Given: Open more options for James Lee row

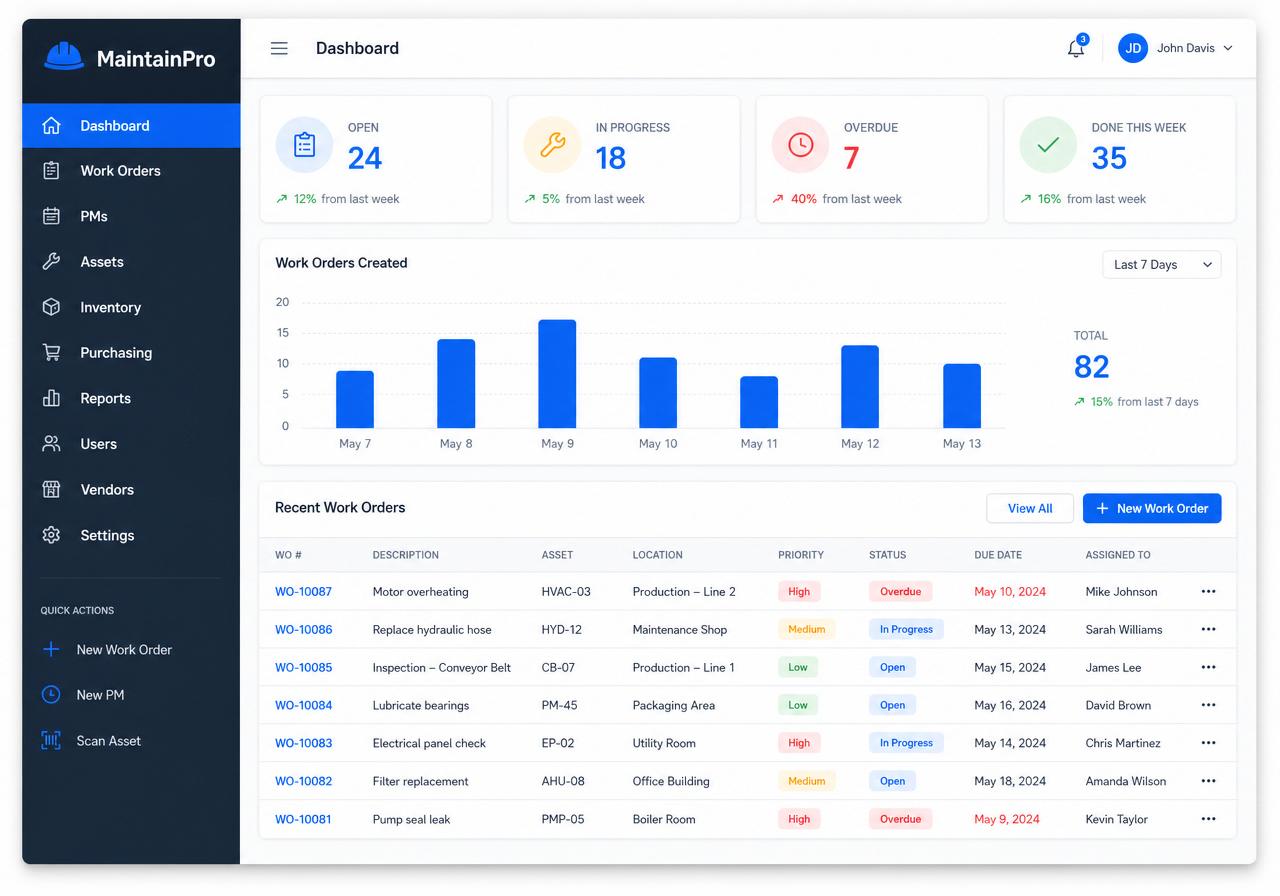Looking at the screenshot, I should click(x=1208, y=667).
